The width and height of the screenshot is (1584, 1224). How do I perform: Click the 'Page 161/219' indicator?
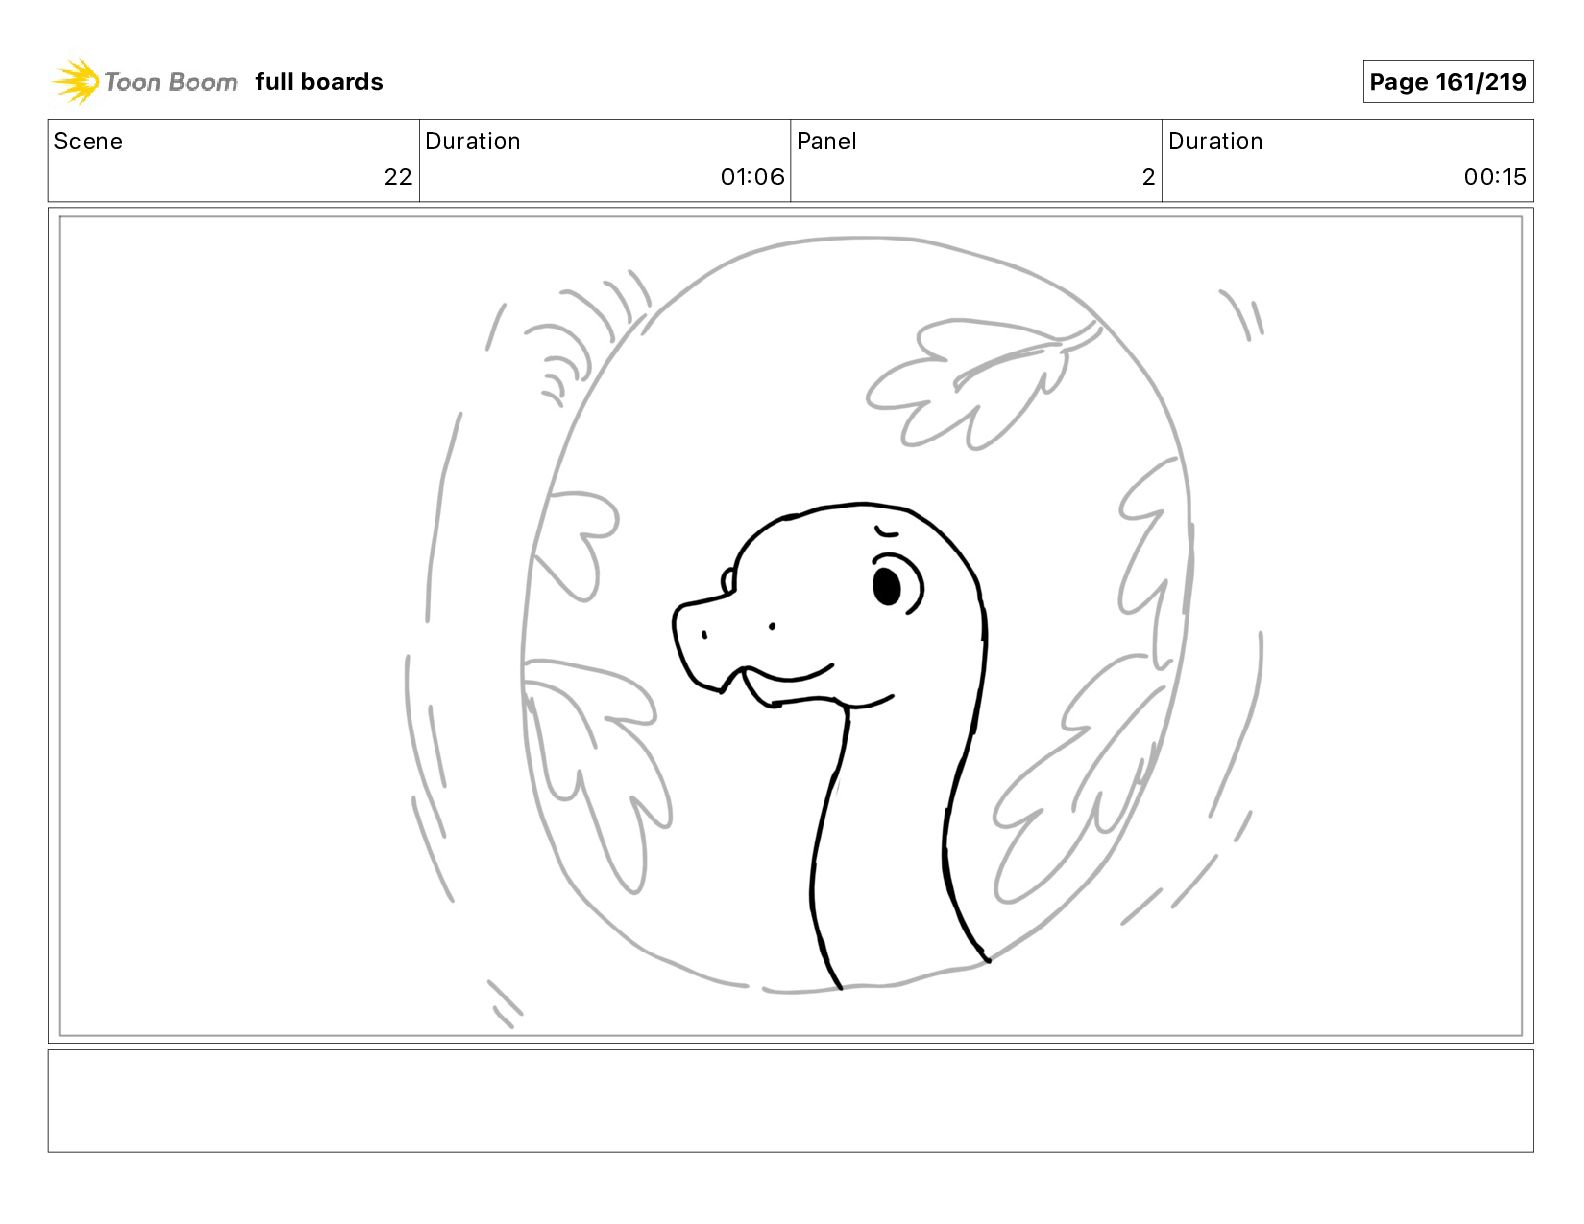[x=1447, y=82]
